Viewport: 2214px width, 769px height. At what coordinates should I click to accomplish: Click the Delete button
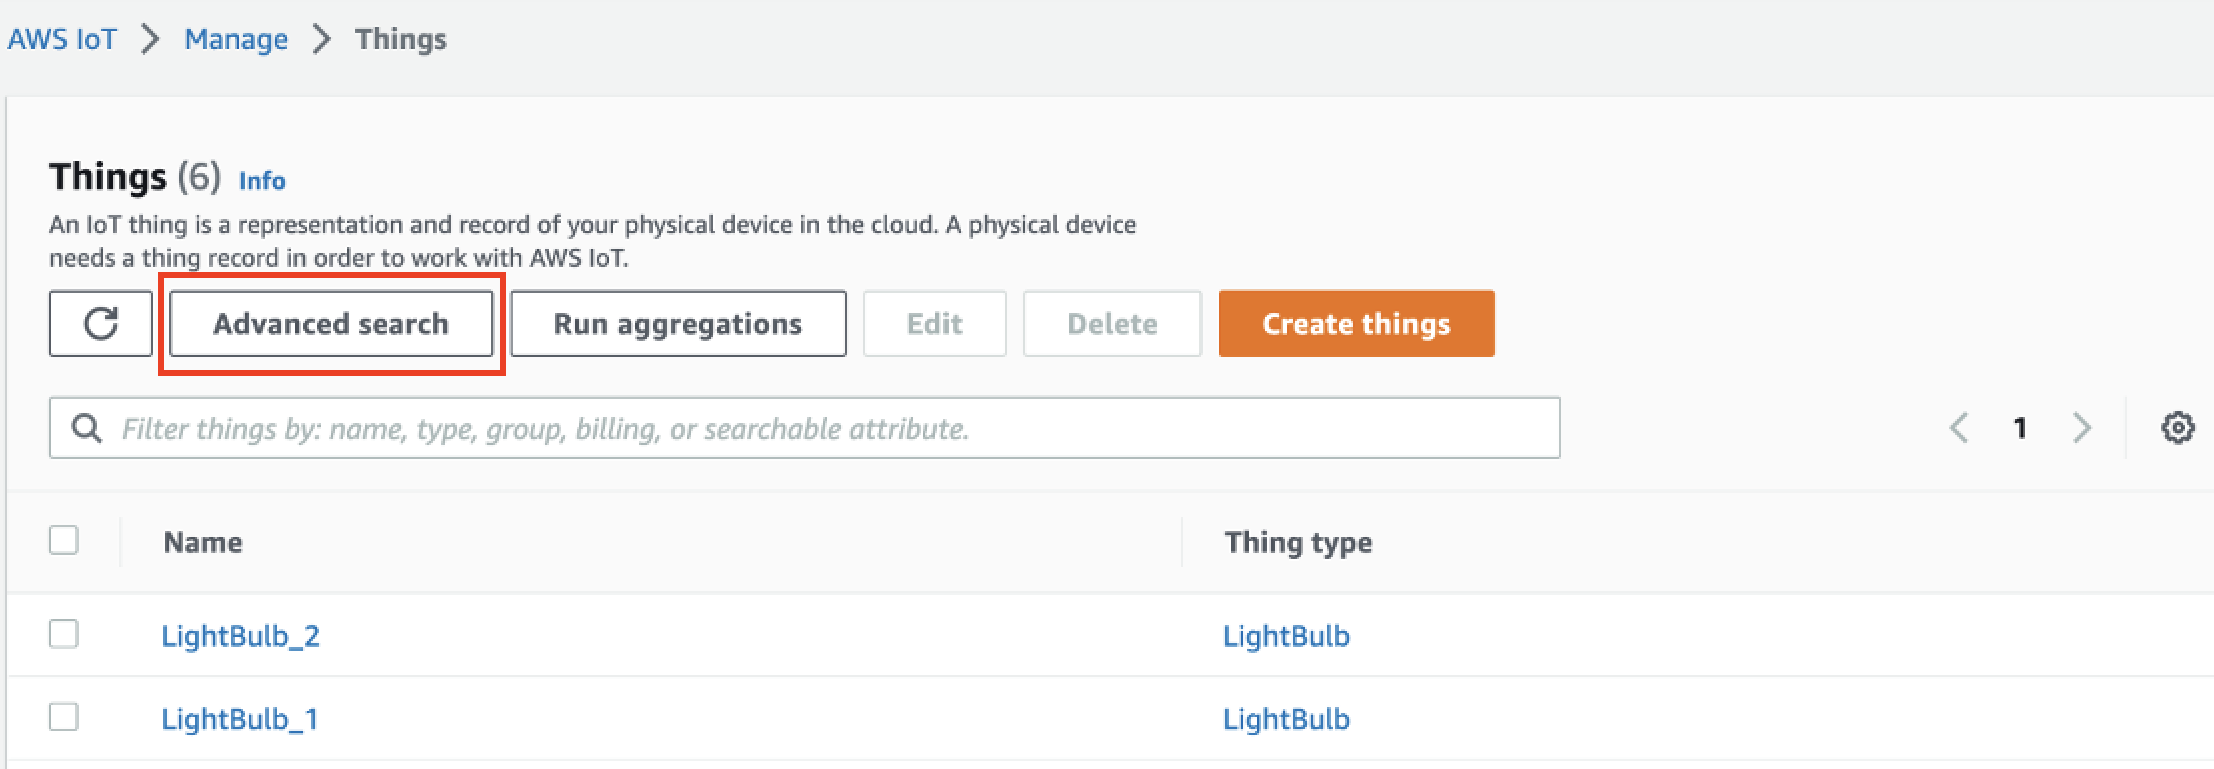(1112, 324)
